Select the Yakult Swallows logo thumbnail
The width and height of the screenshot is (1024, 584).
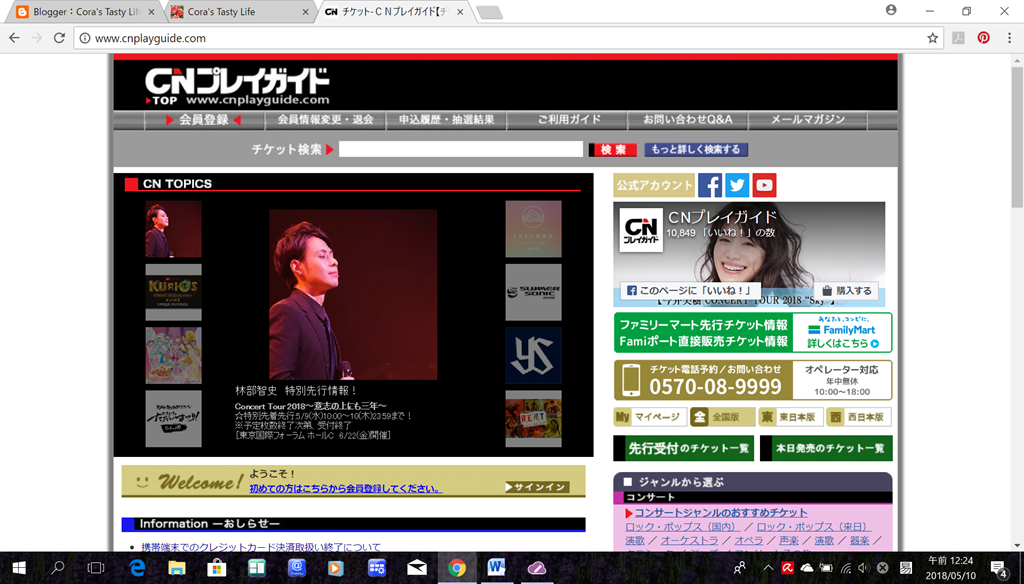533,355
